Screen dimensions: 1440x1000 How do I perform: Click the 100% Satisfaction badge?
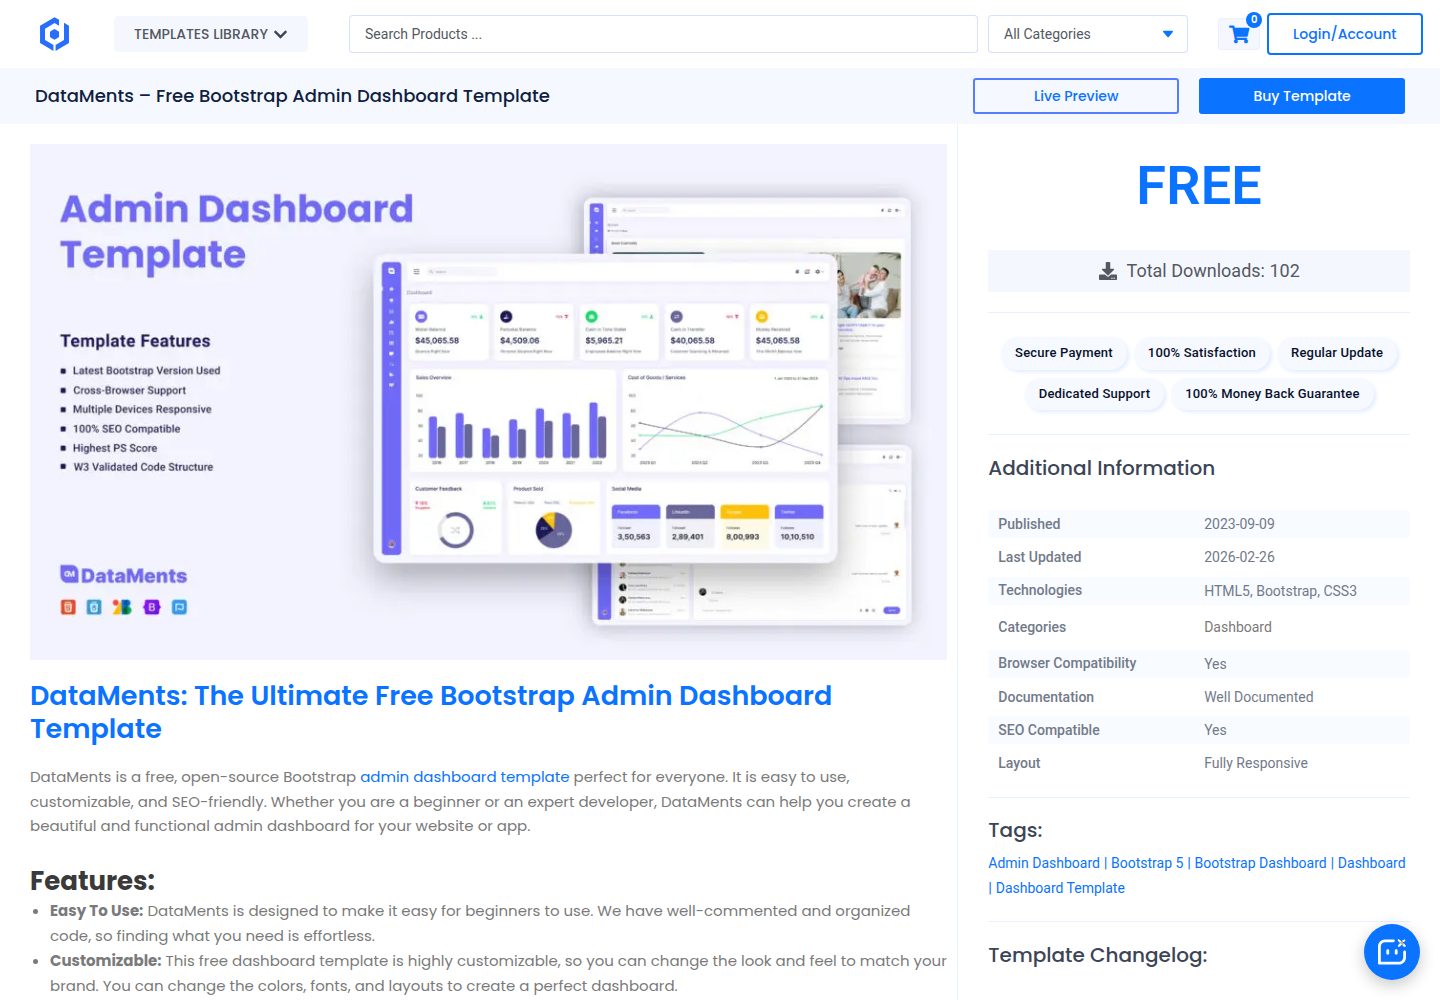tap(1202, 353)
